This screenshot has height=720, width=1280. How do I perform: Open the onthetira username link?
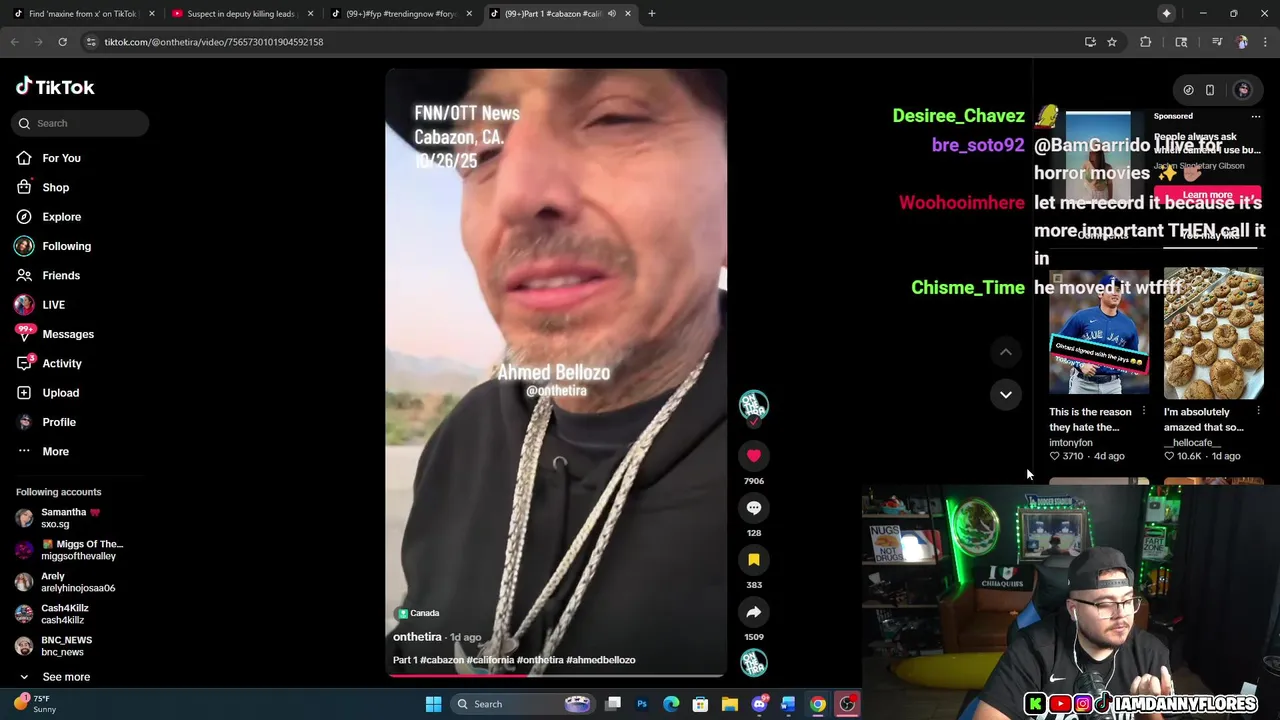417,637
